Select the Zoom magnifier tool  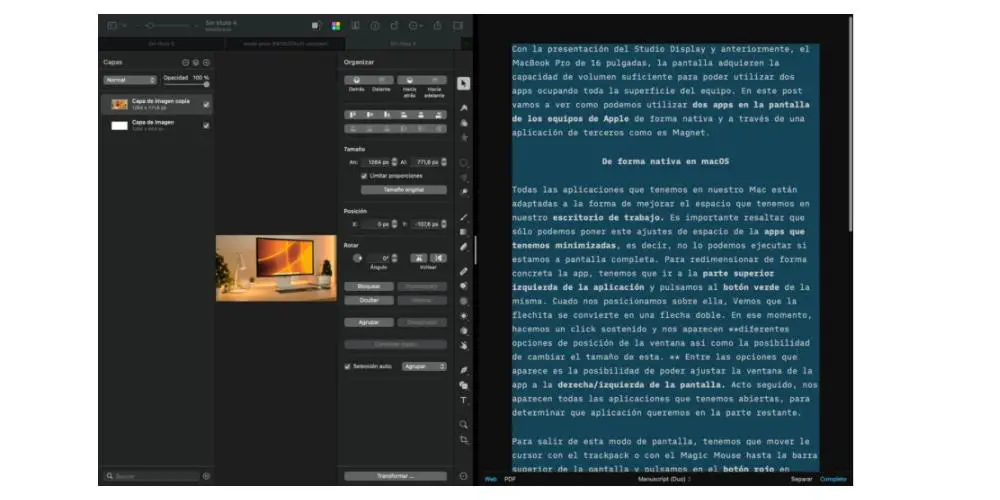[x=463, y=424]
